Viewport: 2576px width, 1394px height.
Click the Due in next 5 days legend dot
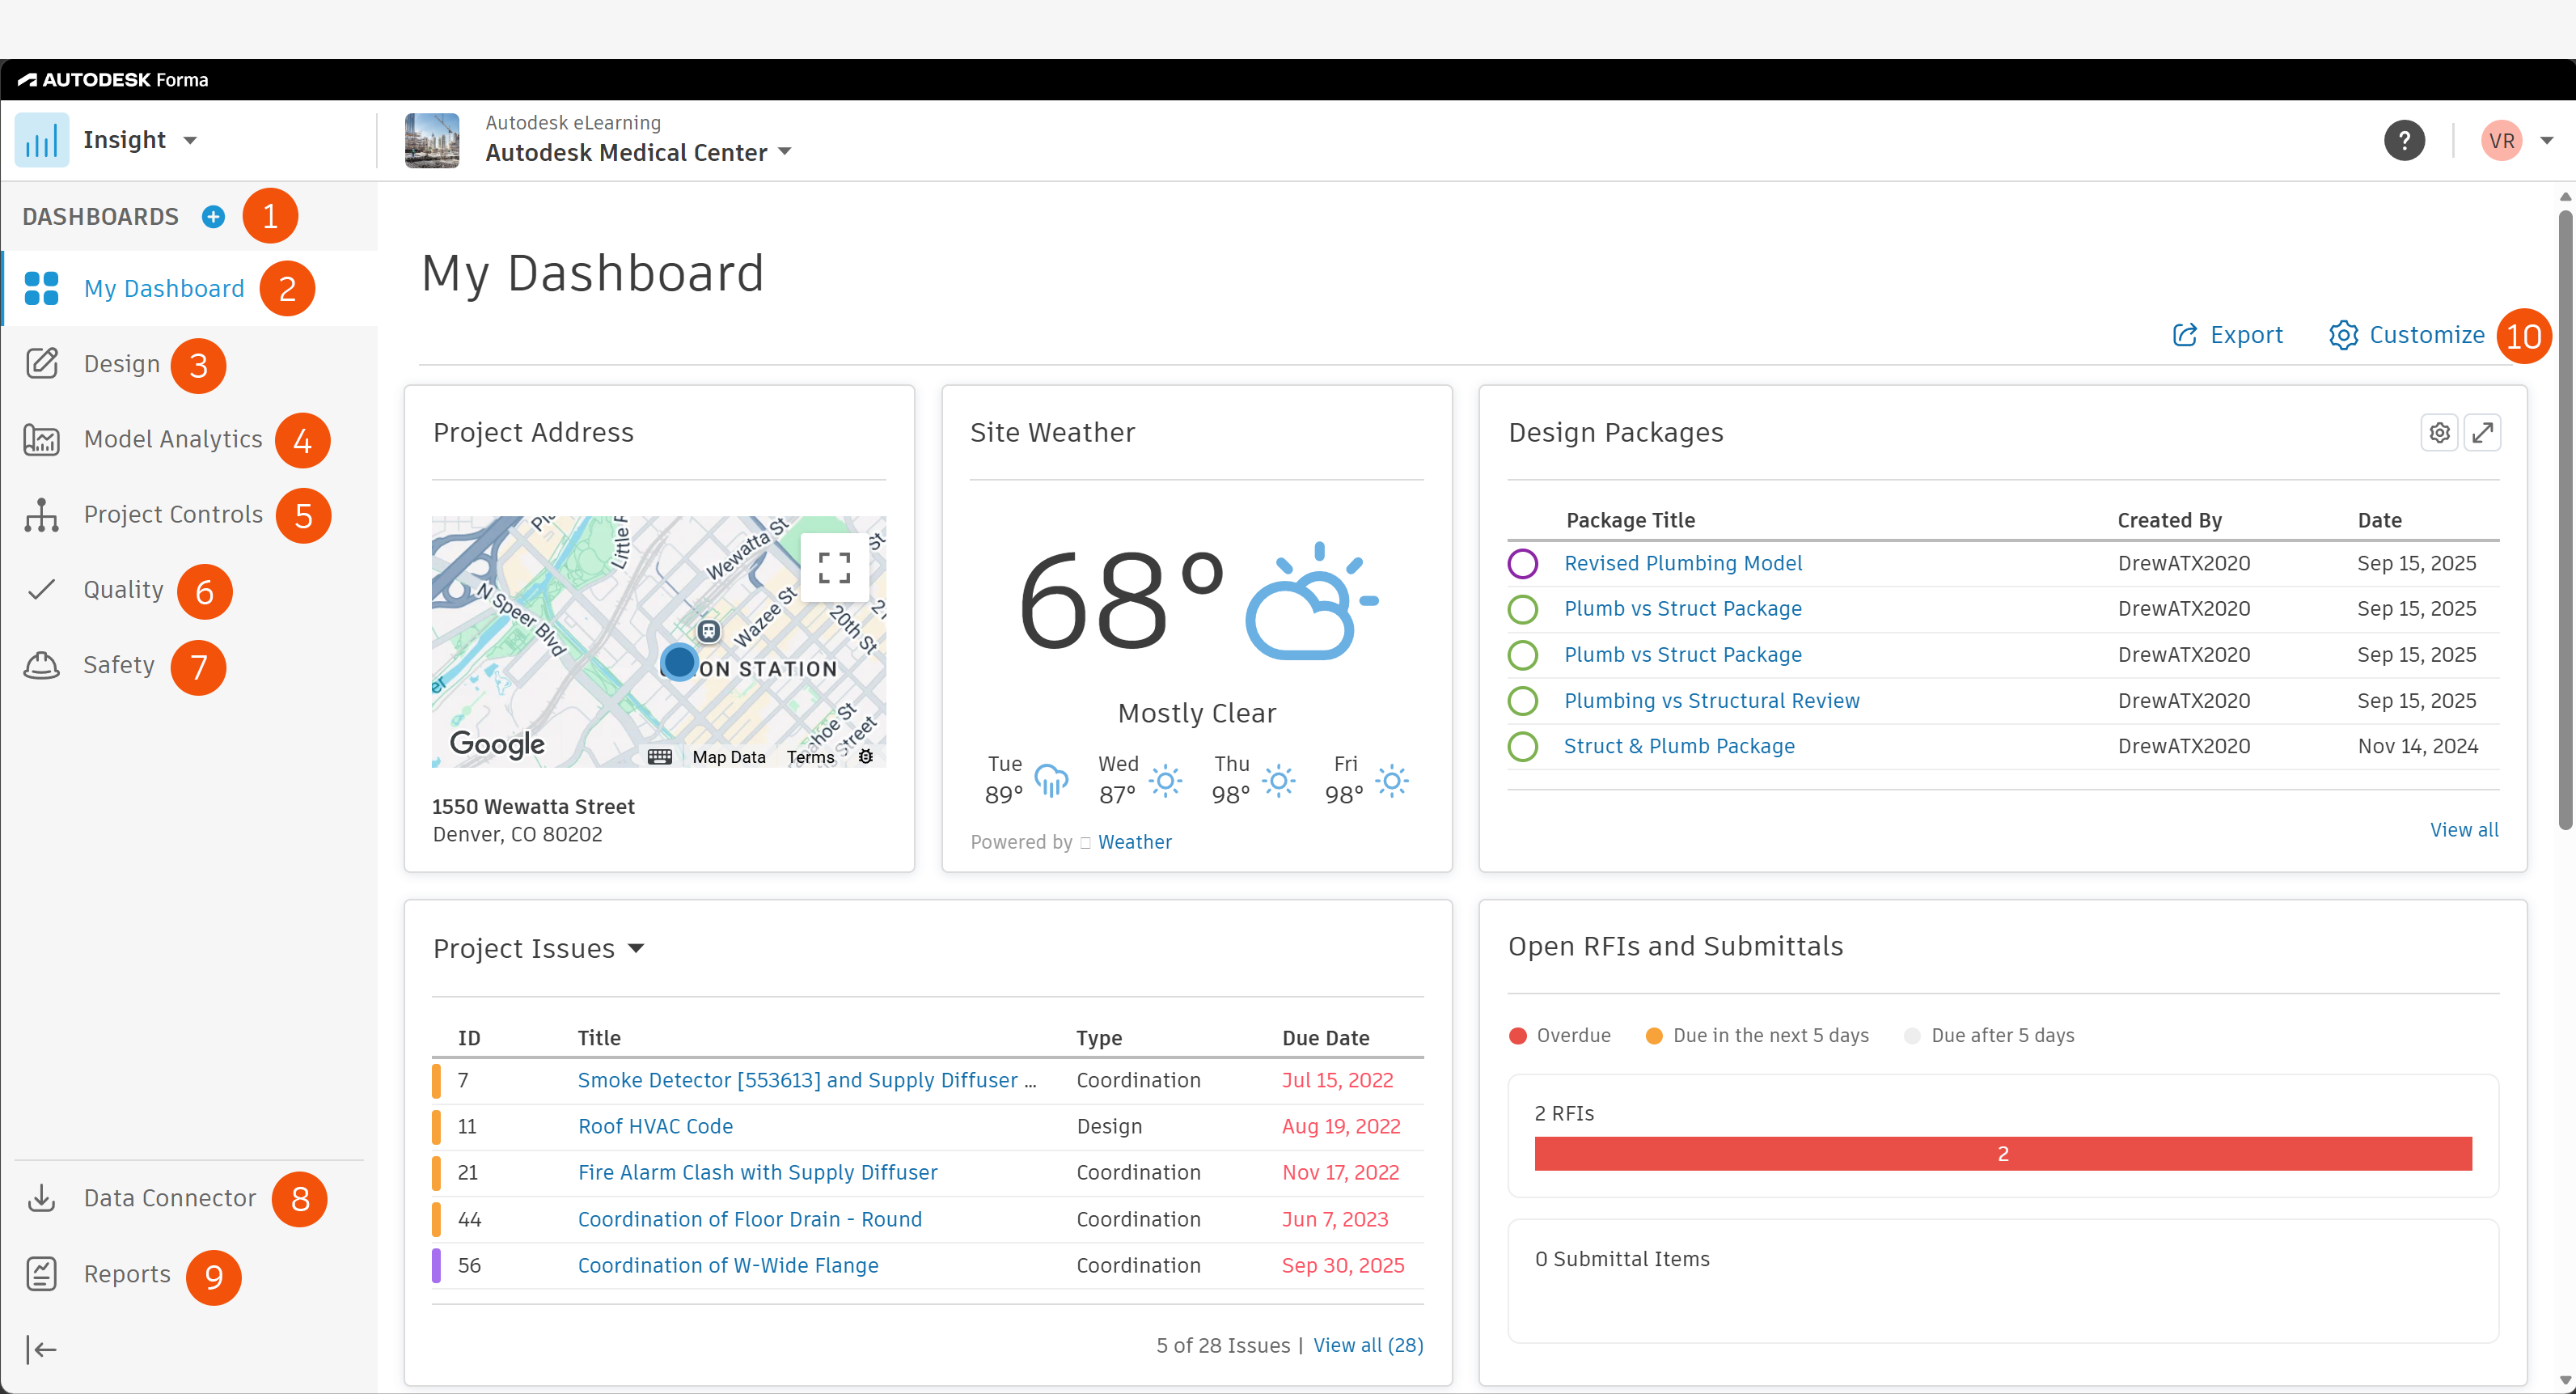pyautogui.click(x=1654, y=1036)
